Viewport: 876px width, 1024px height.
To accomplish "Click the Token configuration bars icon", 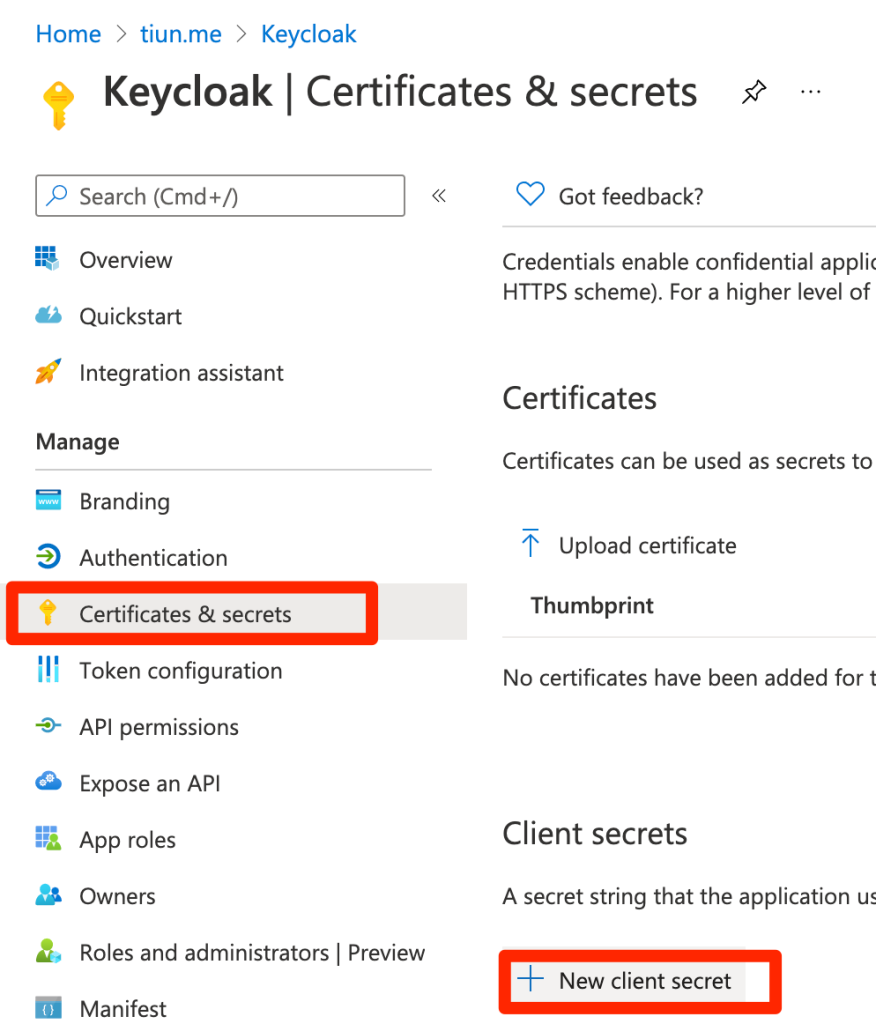I will pyautogui.click(x=48, y=669).
